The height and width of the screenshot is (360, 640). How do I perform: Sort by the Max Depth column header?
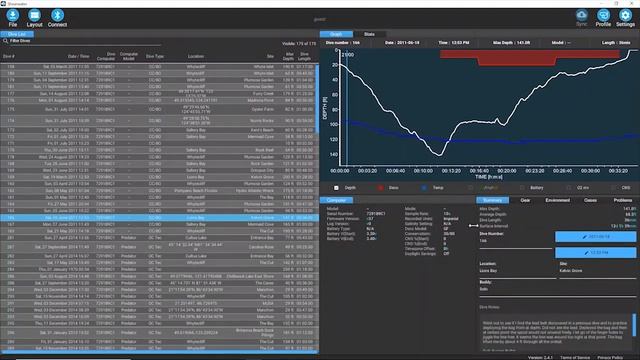coord(289,56)
